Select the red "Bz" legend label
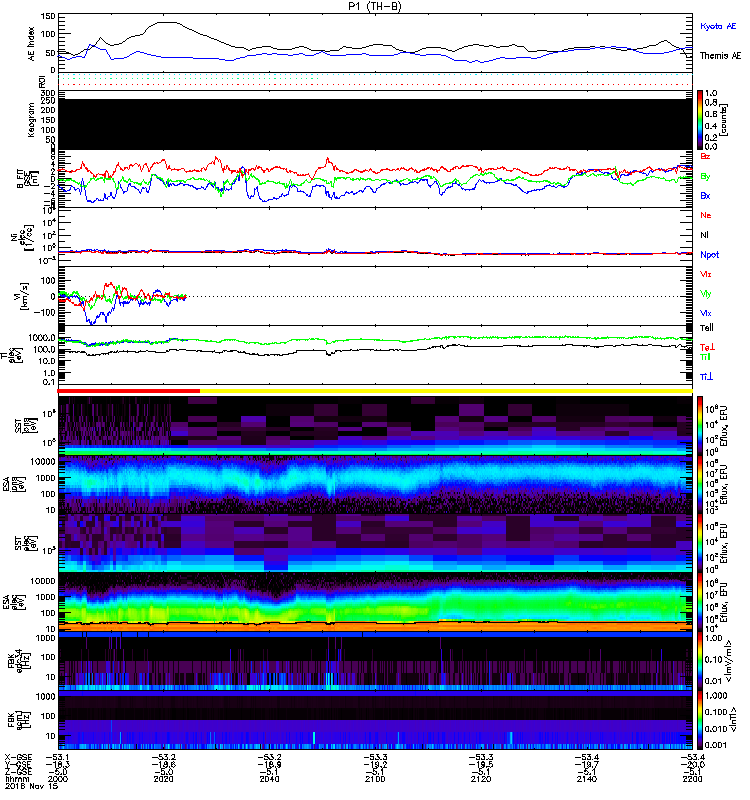The height and width of the screenshot is (800, 750). click(x=705, y=156)
